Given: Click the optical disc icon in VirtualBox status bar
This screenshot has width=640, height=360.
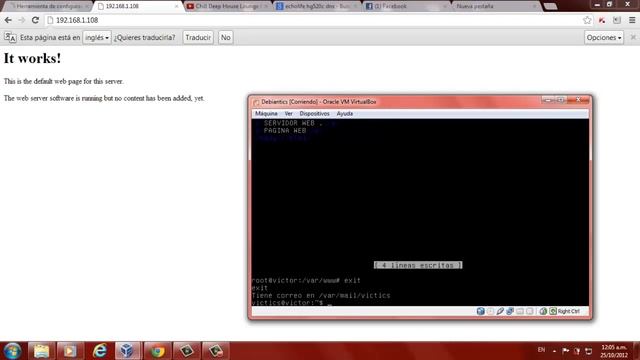Looking at the screenshot, I should pos(490,311).
